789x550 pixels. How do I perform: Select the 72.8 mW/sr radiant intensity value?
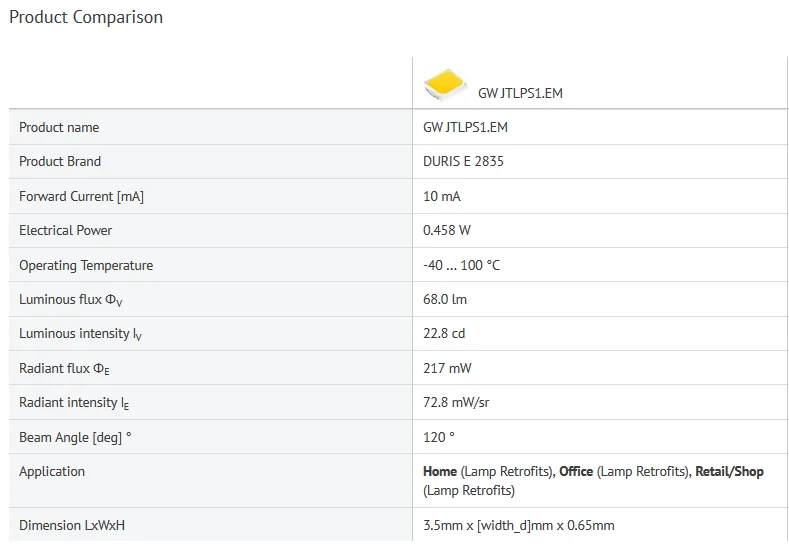point(456,403)
